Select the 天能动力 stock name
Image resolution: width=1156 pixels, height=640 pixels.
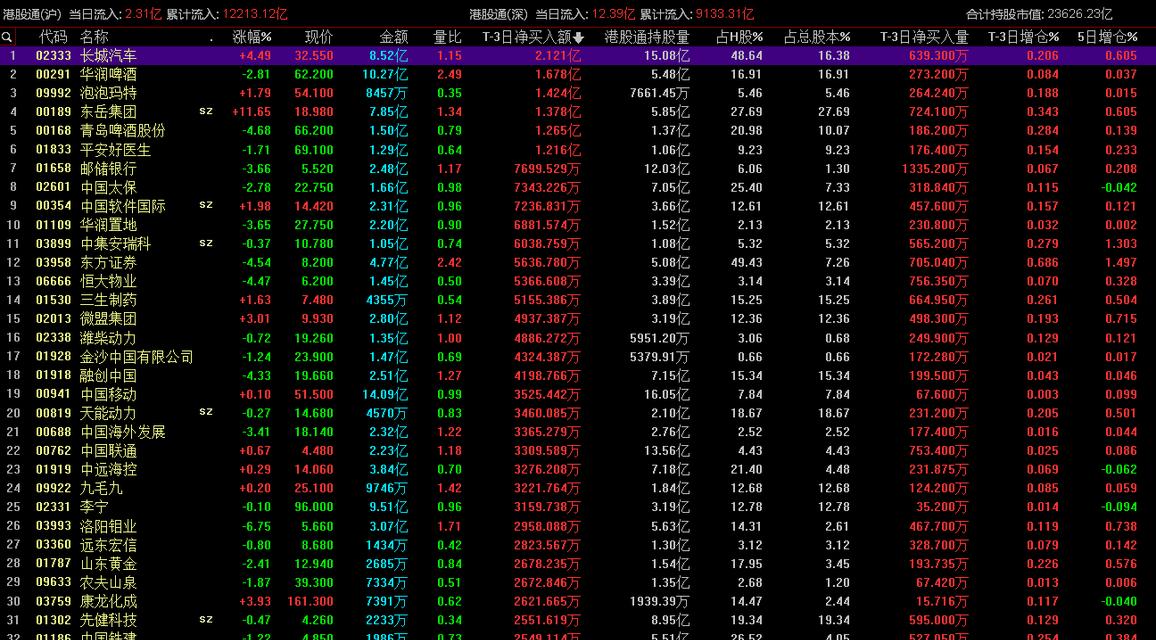tap(108, 413)
